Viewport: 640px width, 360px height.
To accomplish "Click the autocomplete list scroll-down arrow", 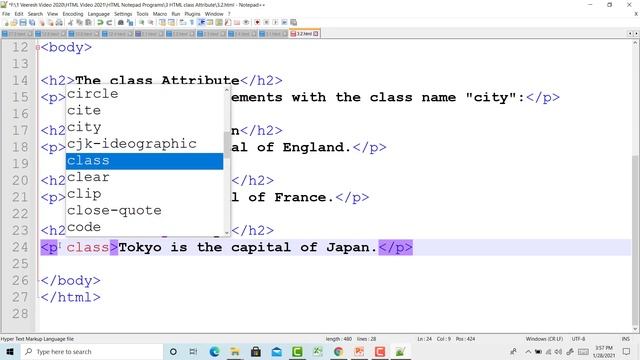I will click(227, 233).
